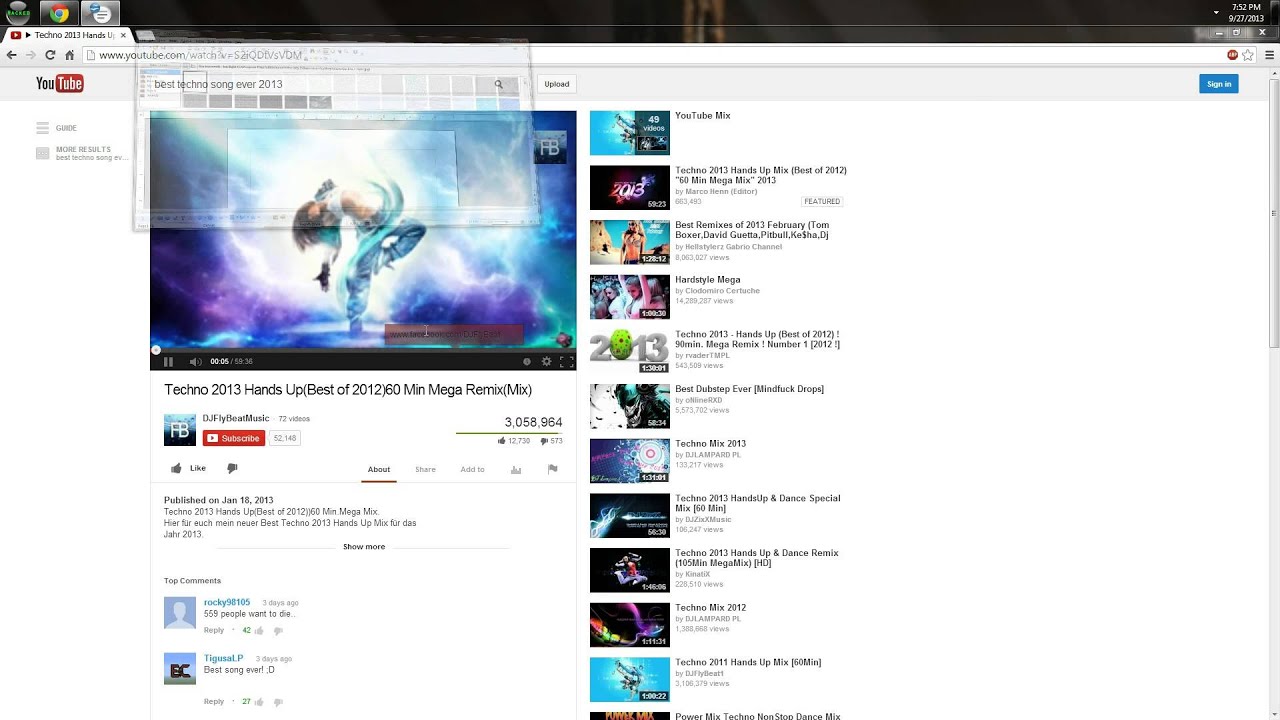Open Chrome from the taskbar
This screenshot has height=720, width=1280.
(x=59, y=14)
